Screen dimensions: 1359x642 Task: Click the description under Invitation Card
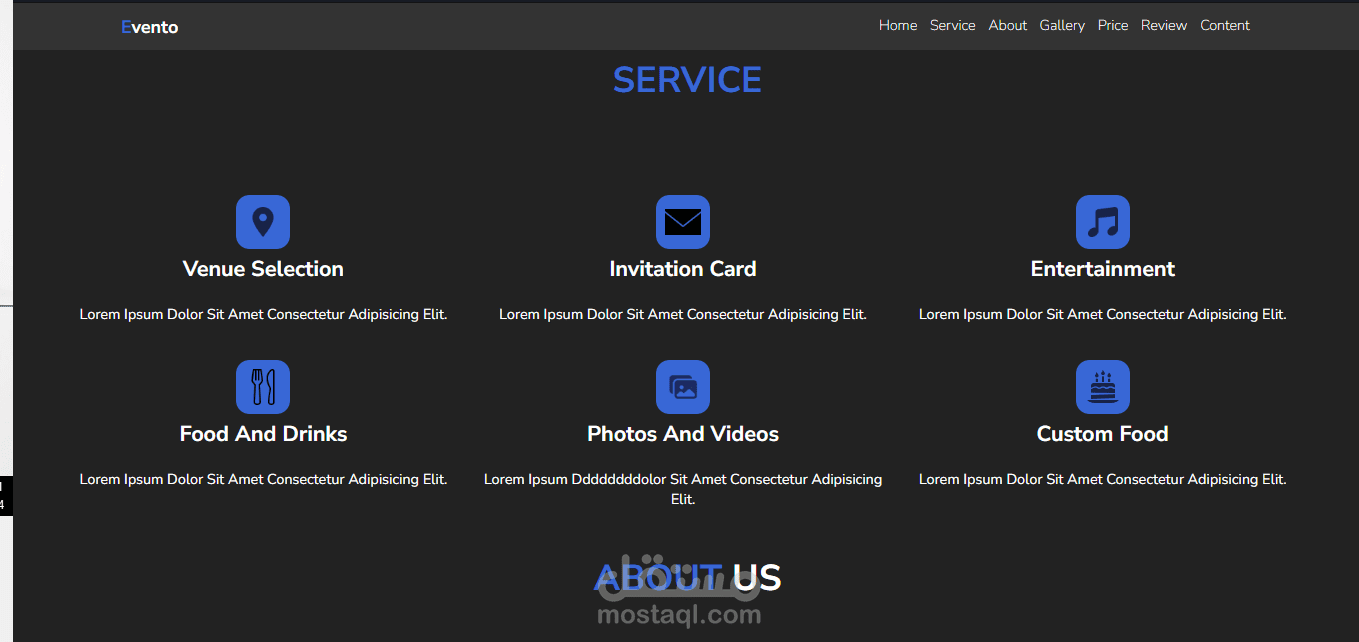(x=683, y=314)
